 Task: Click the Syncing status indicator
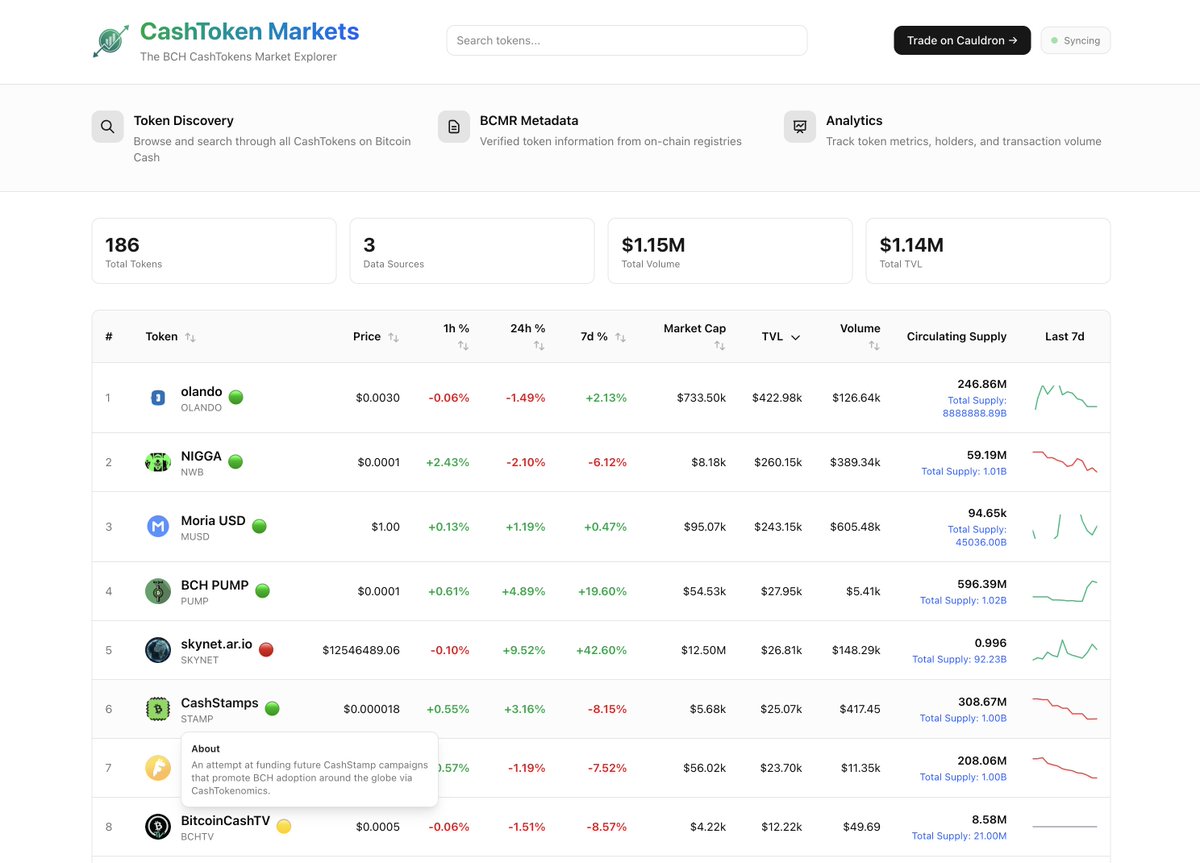click(1075, 41)
